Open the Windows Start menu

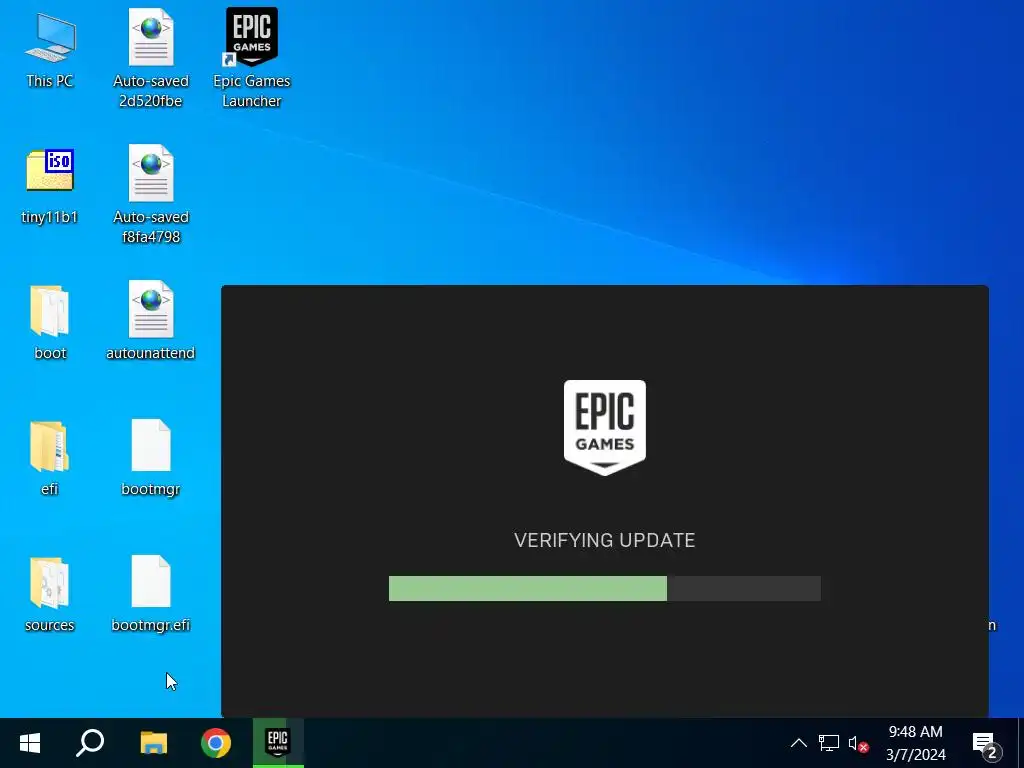tap(30, 743)
